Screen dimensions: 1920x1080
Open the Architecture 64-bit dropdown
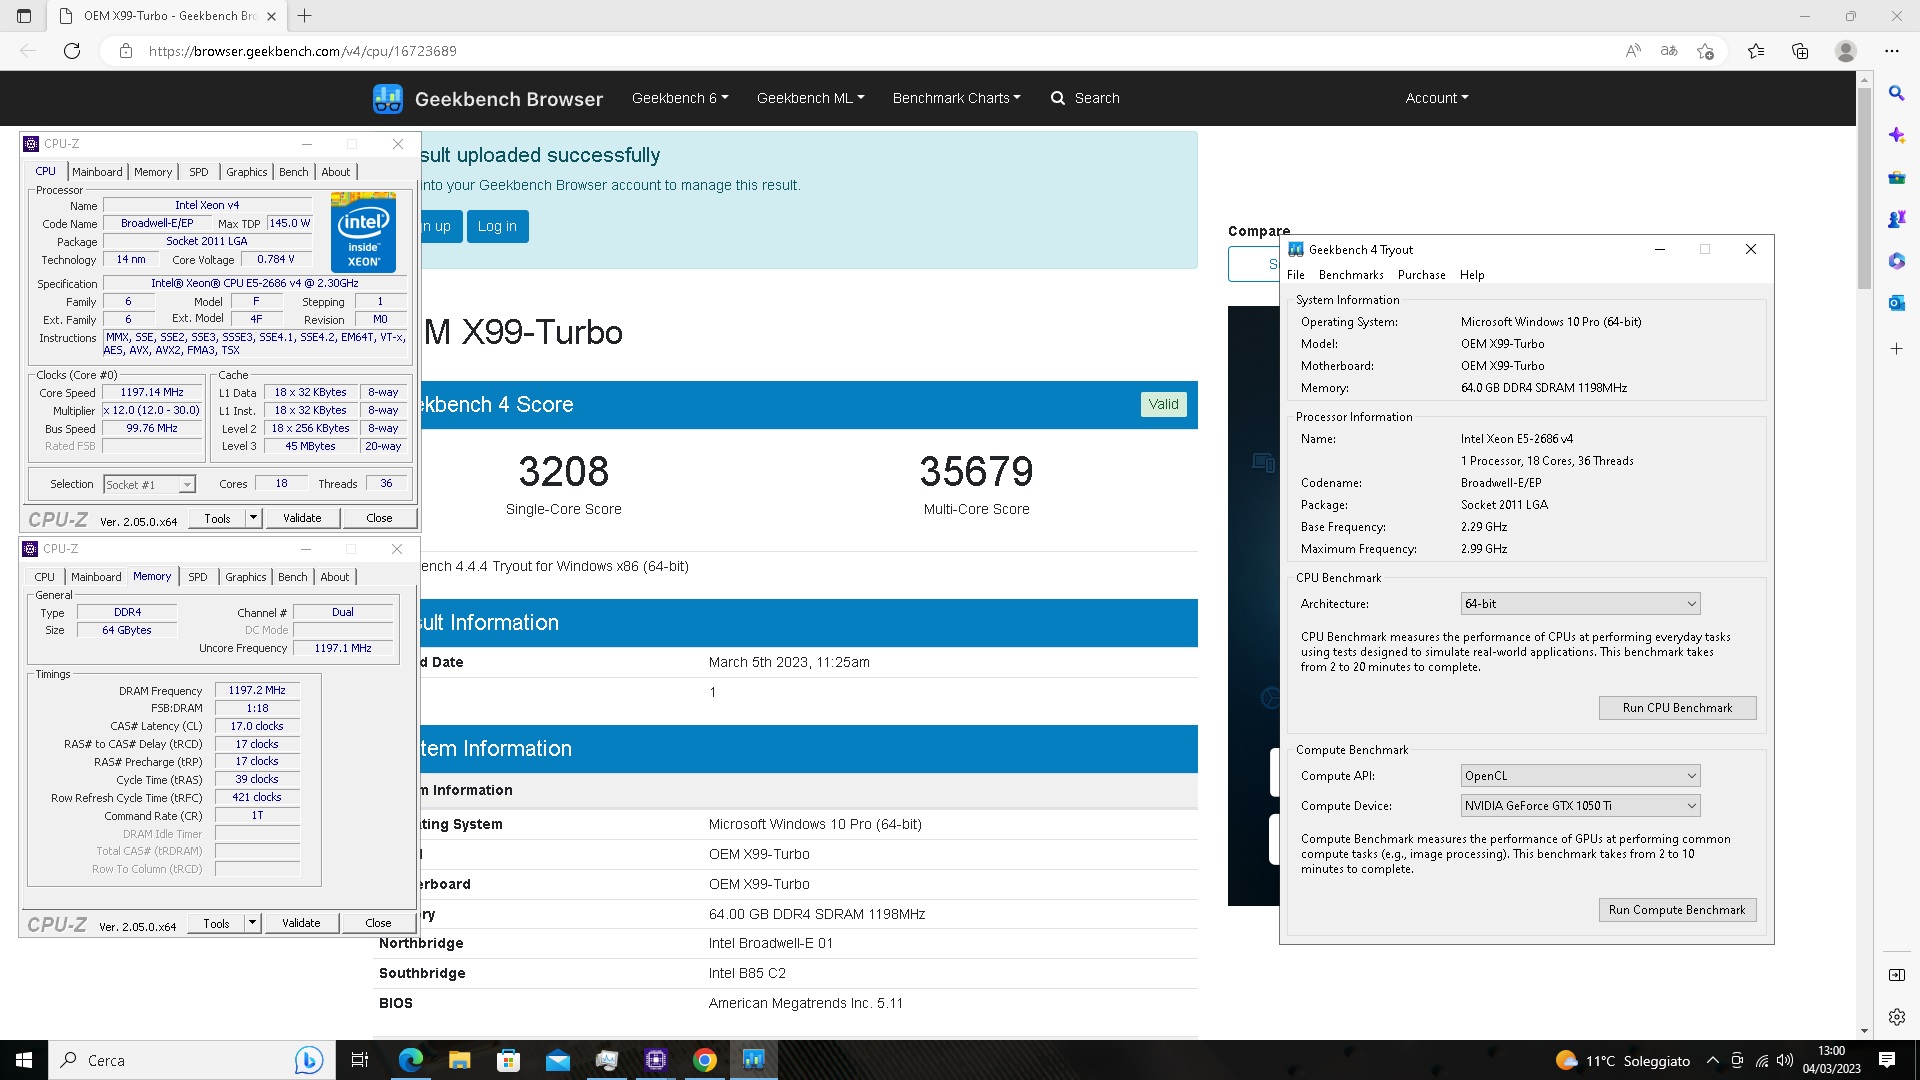pyautogui.click(x=1580, y=604)
